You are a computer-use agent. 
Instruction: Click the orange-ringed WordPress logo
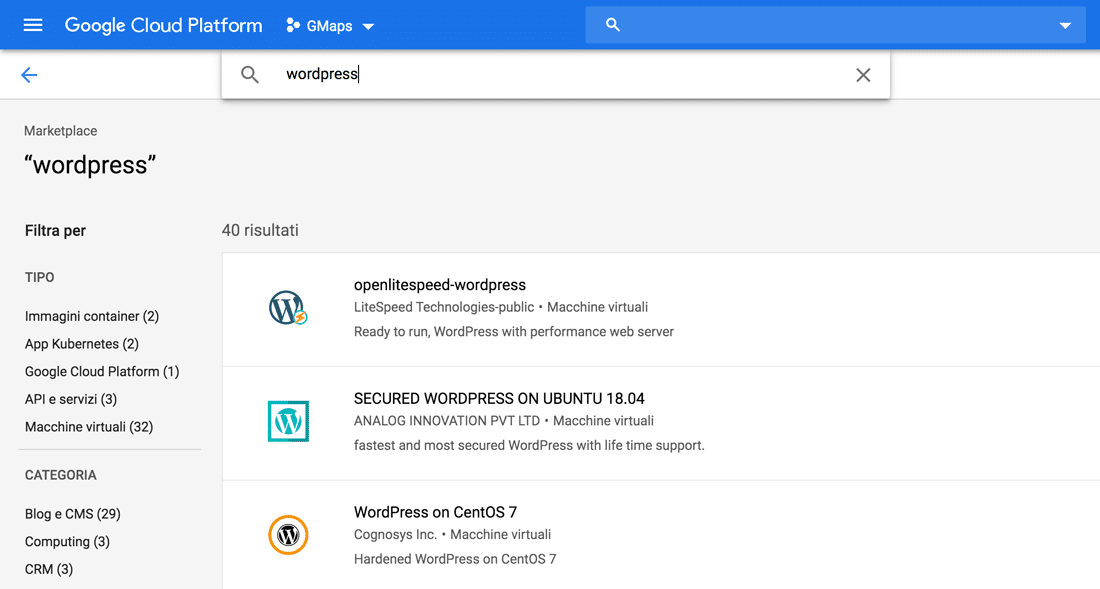point(288,535)
